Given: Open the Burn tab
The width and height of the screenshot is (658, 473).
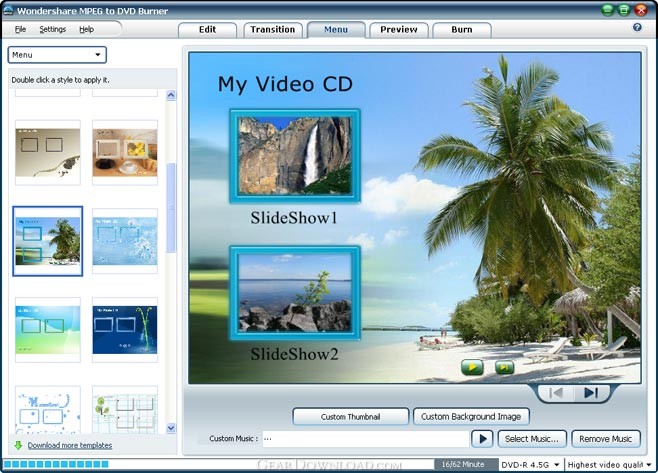Looking at the screenshot, I should tap(462, 30).
